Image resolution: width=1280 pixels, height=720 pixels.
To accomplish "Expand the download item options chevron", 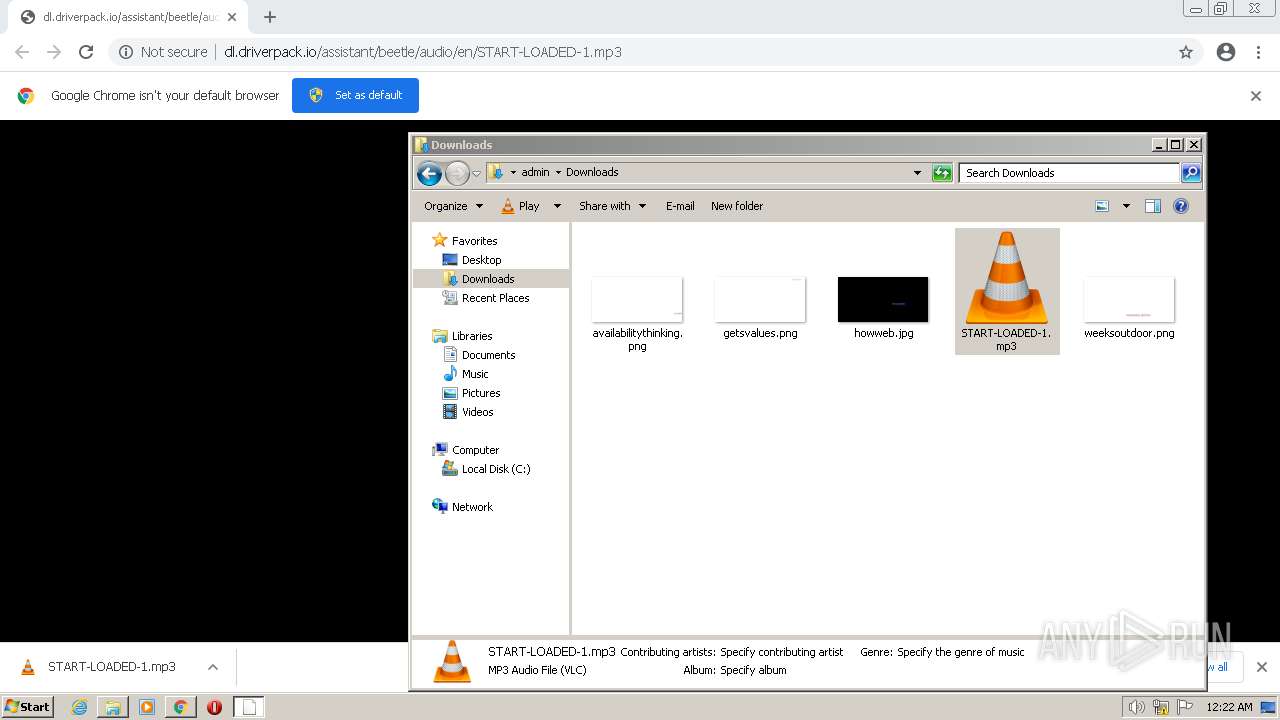I will coord(213,667).
